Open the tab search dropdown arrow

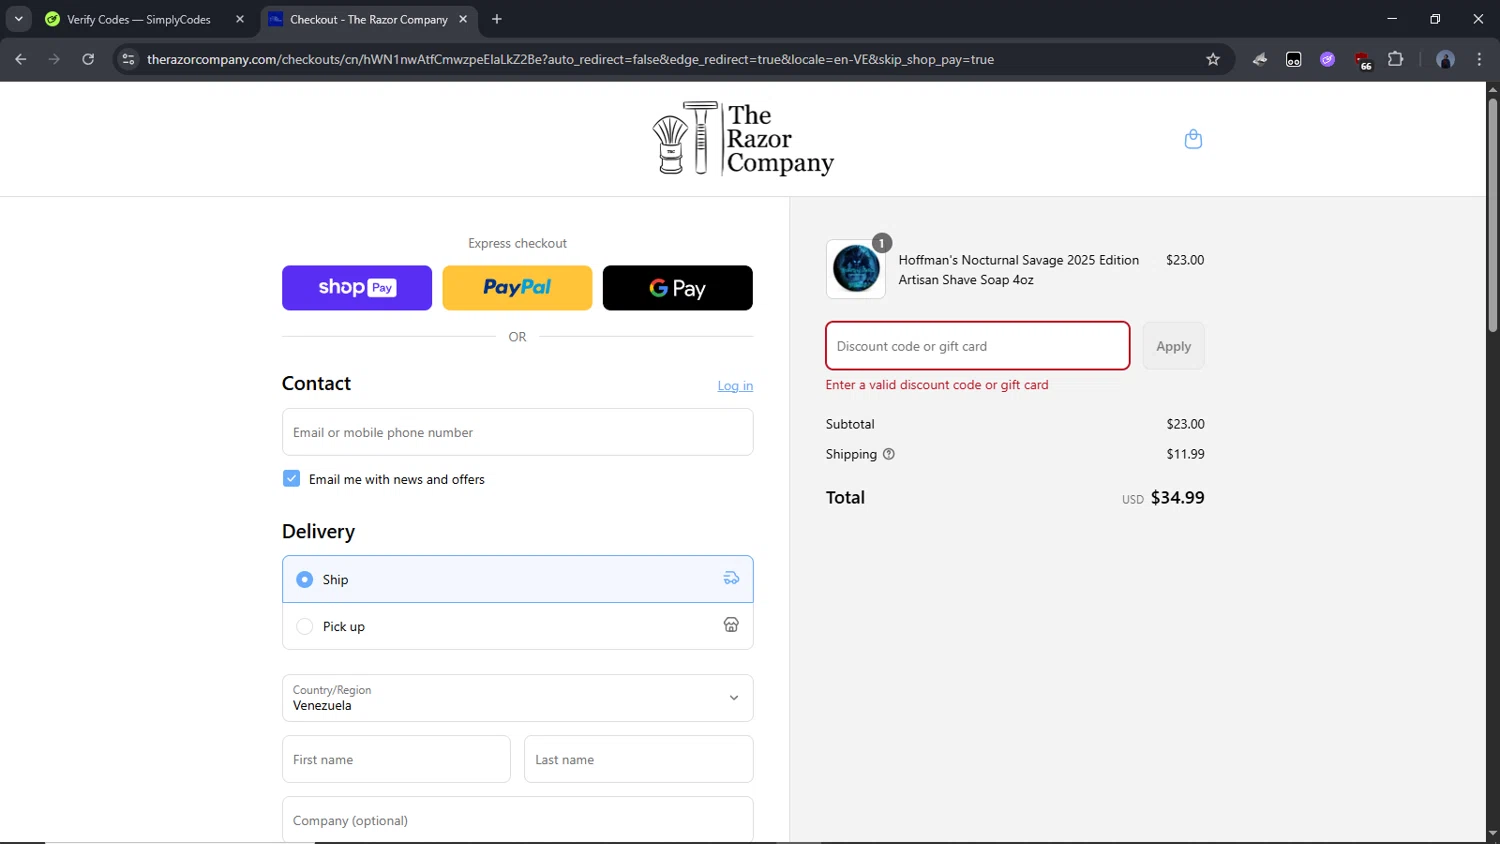pyautogui.click(x=19, y=19)
